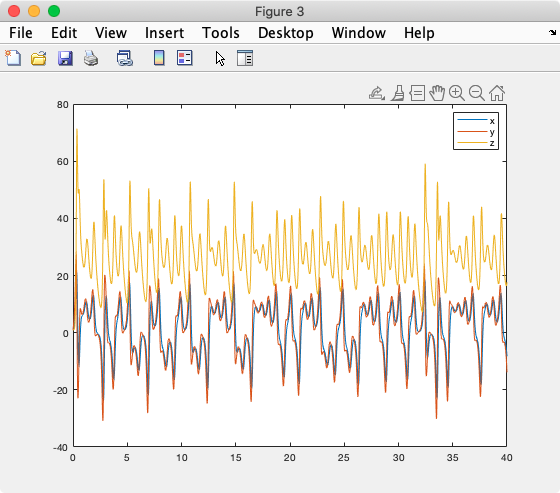560x493 pixels.
Task: Restore view with the home icon
Action: (497, 93)
